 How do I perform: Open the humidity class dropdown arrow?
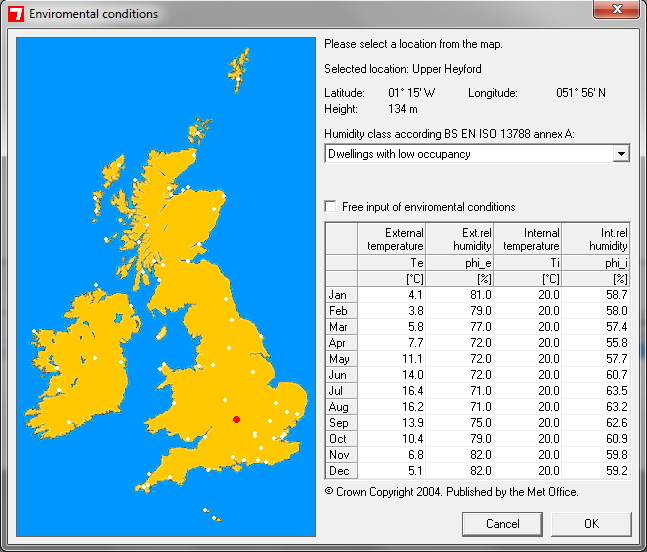(x=621, y=154)
